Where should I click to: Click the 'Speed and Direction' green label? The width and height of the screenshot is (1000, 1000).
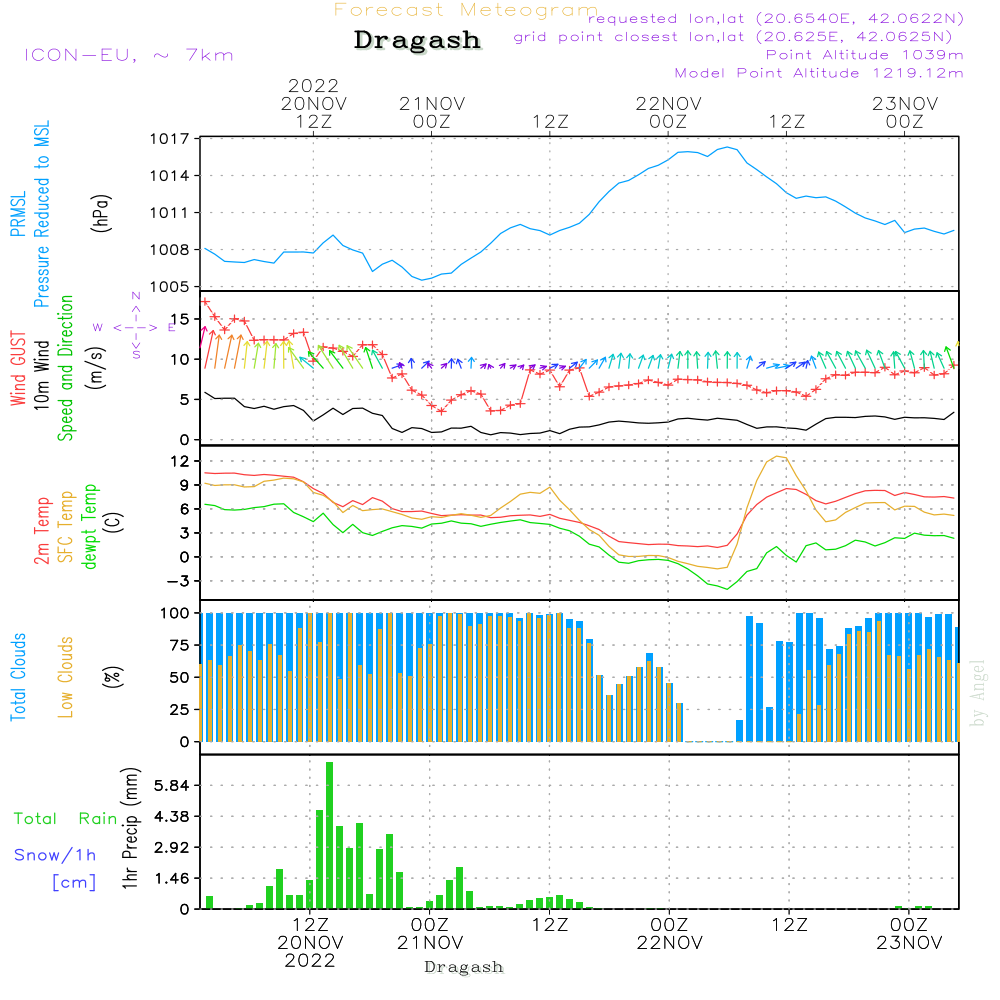(x=66, y=368)
